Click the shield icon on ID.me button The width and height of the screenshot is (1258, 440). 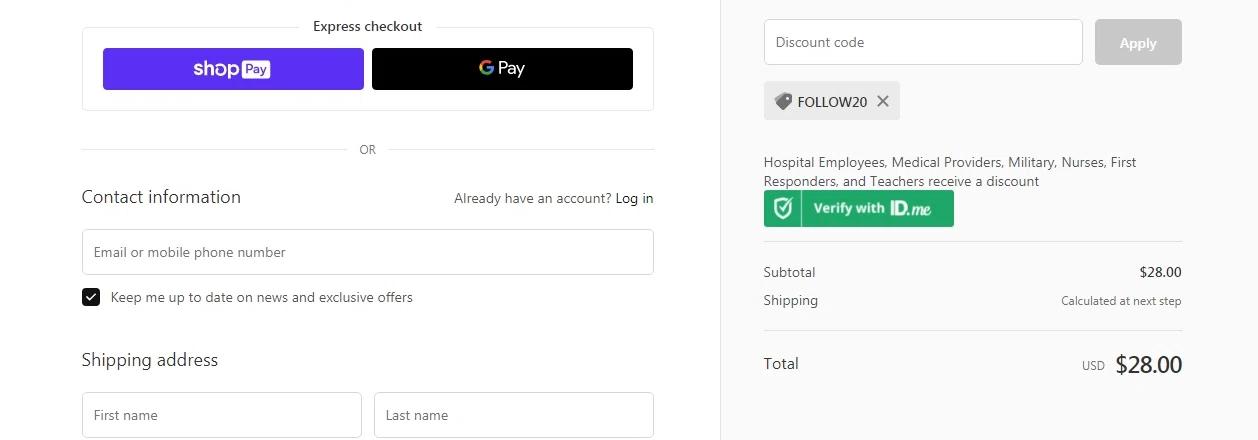tap(783, 209)
